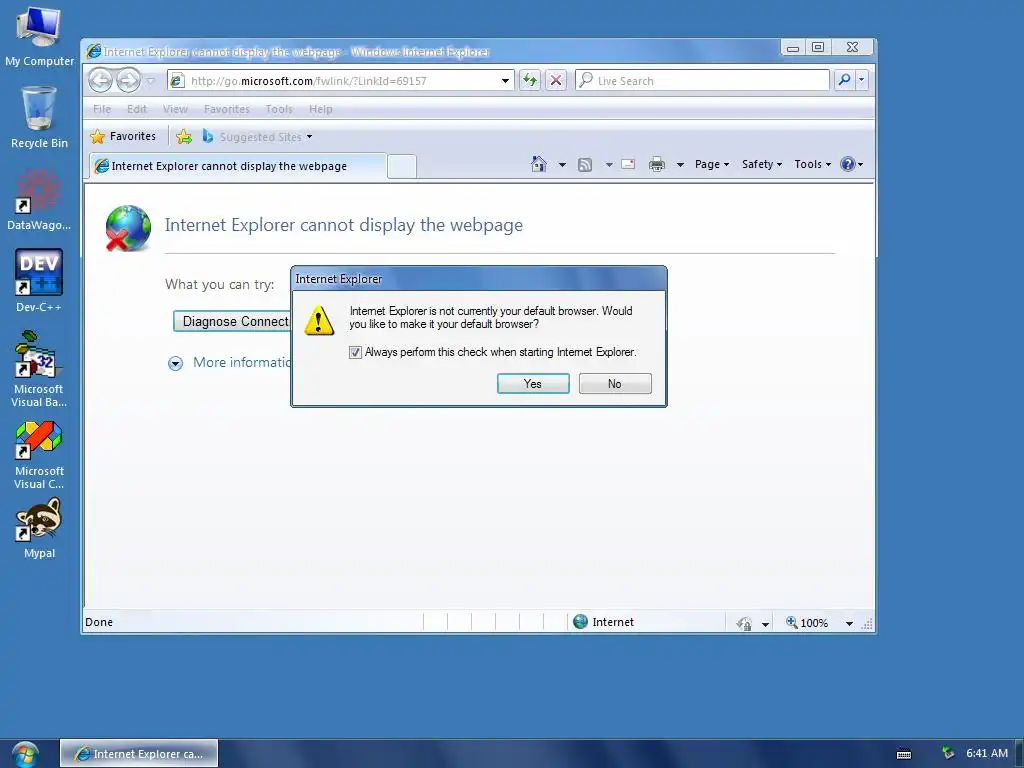Screen dimensions: 1024x768
Task: Click the Internet security zone indicator
Action: 603,622
